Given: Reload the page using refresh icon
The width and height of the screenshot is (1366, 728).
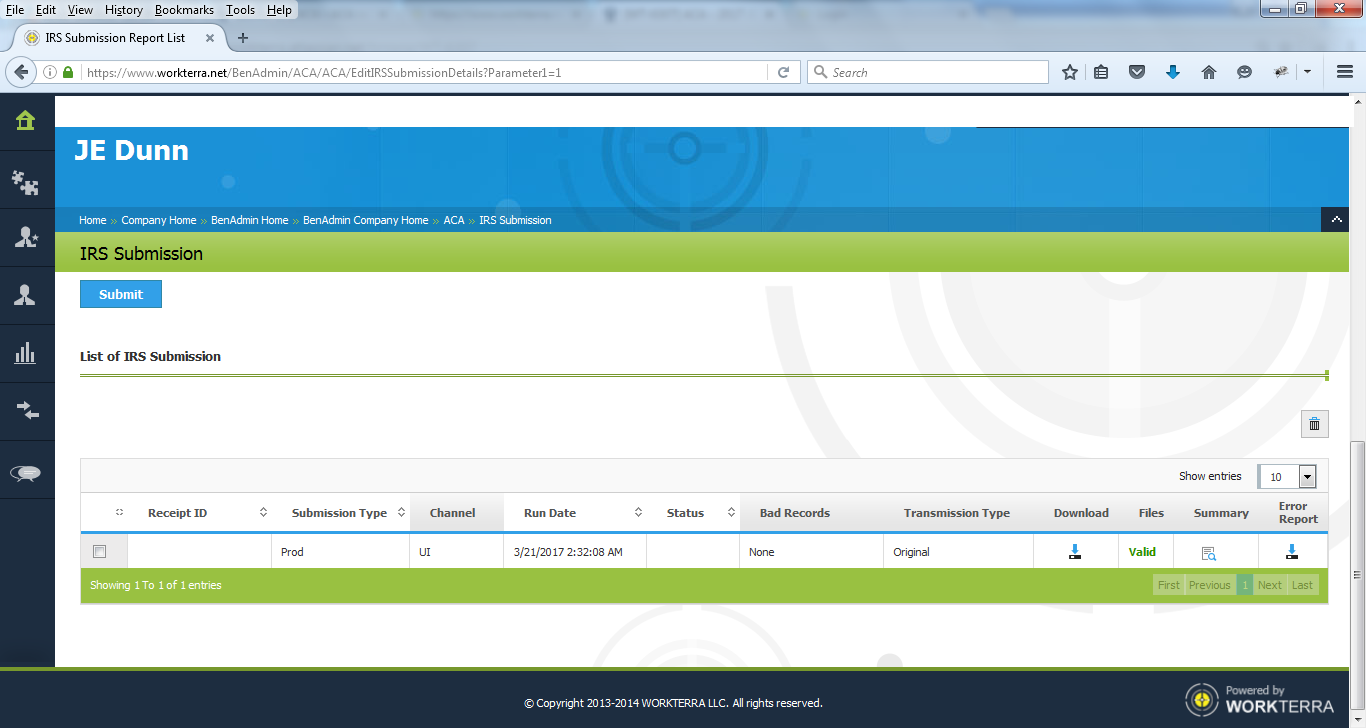Looking at the screenshot, I should 783,72.
